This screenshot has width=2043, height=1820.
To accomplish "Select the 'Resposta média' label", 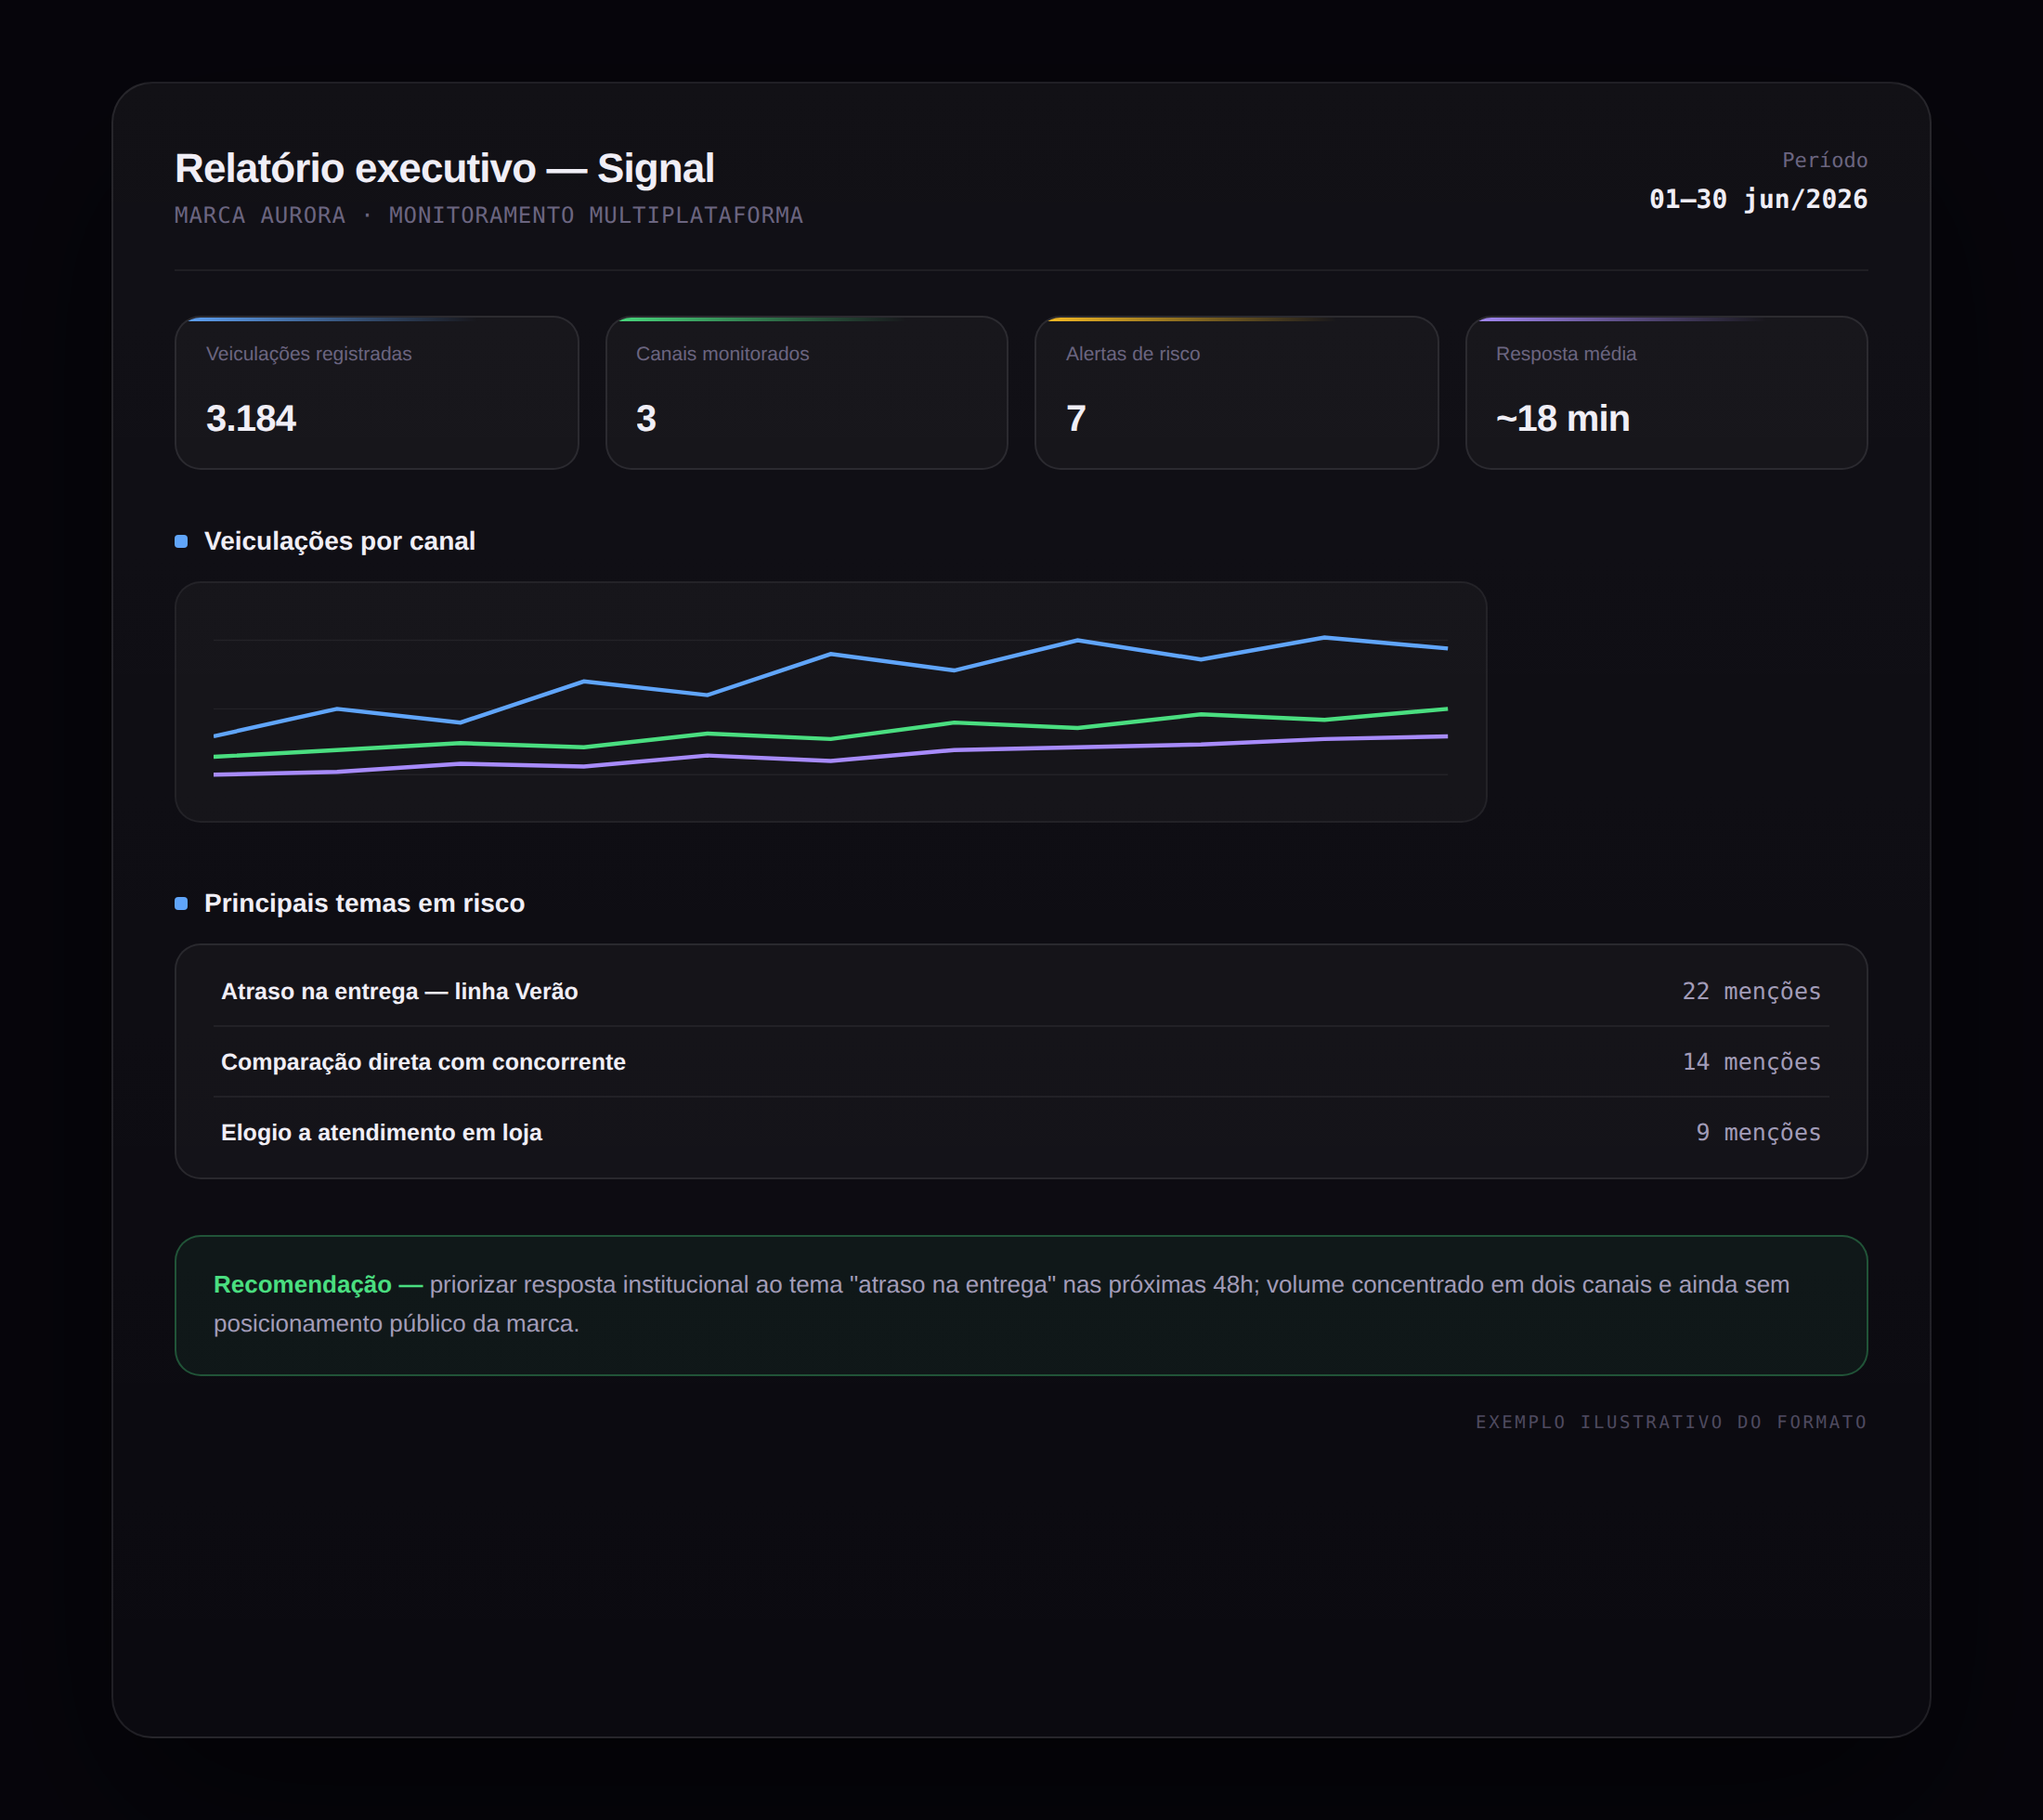I will point(1566,354).
